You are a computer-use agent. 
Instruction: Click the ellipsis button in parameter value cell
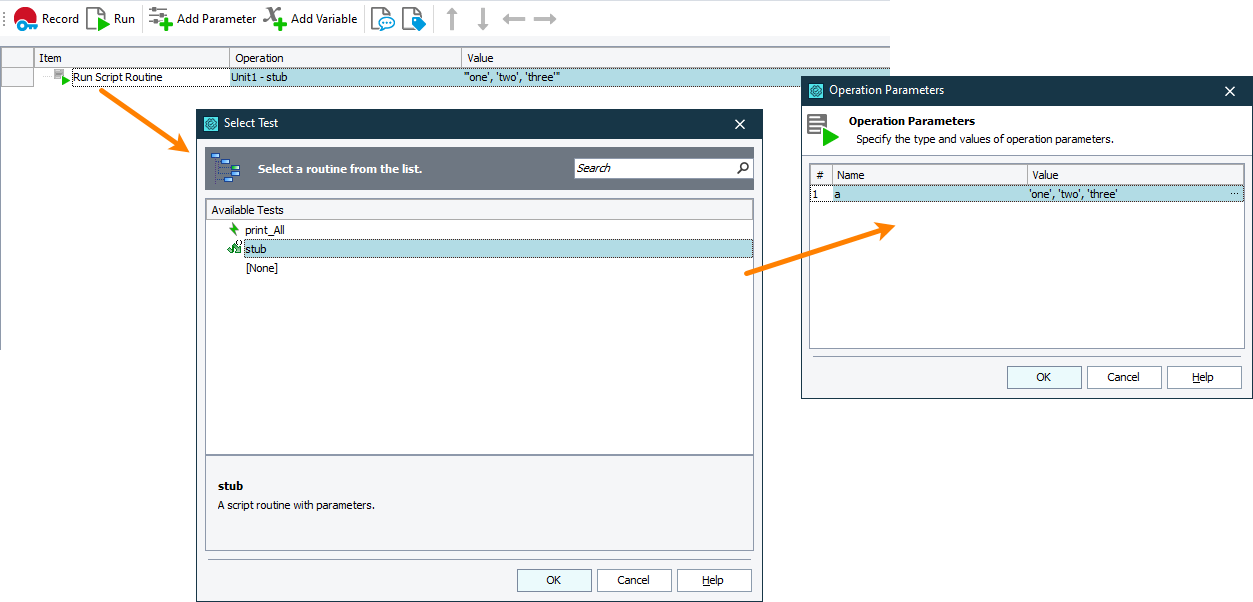click(1236, 194)
